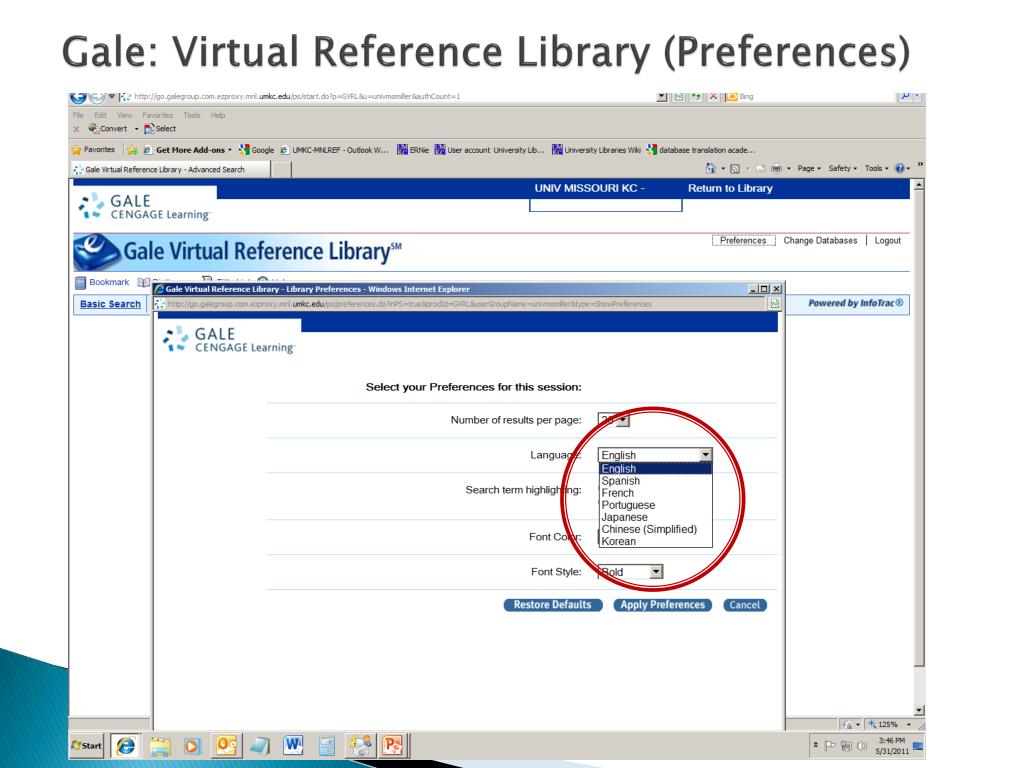Click Get More Add-ons dropdown
The image size is (1024, 768).
(x=187, y=150)
